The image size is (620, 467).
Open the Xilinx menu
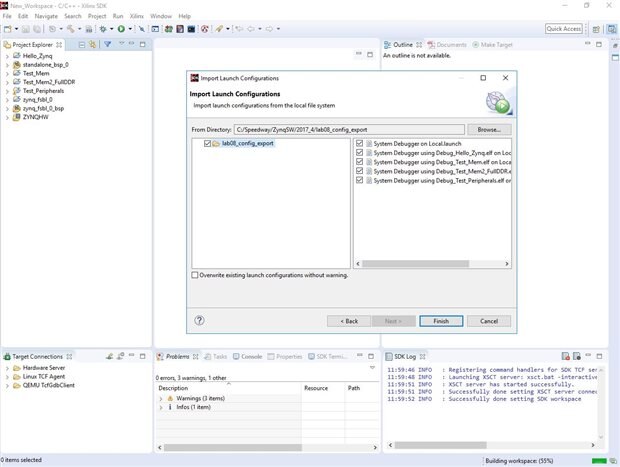pos(136,16)
